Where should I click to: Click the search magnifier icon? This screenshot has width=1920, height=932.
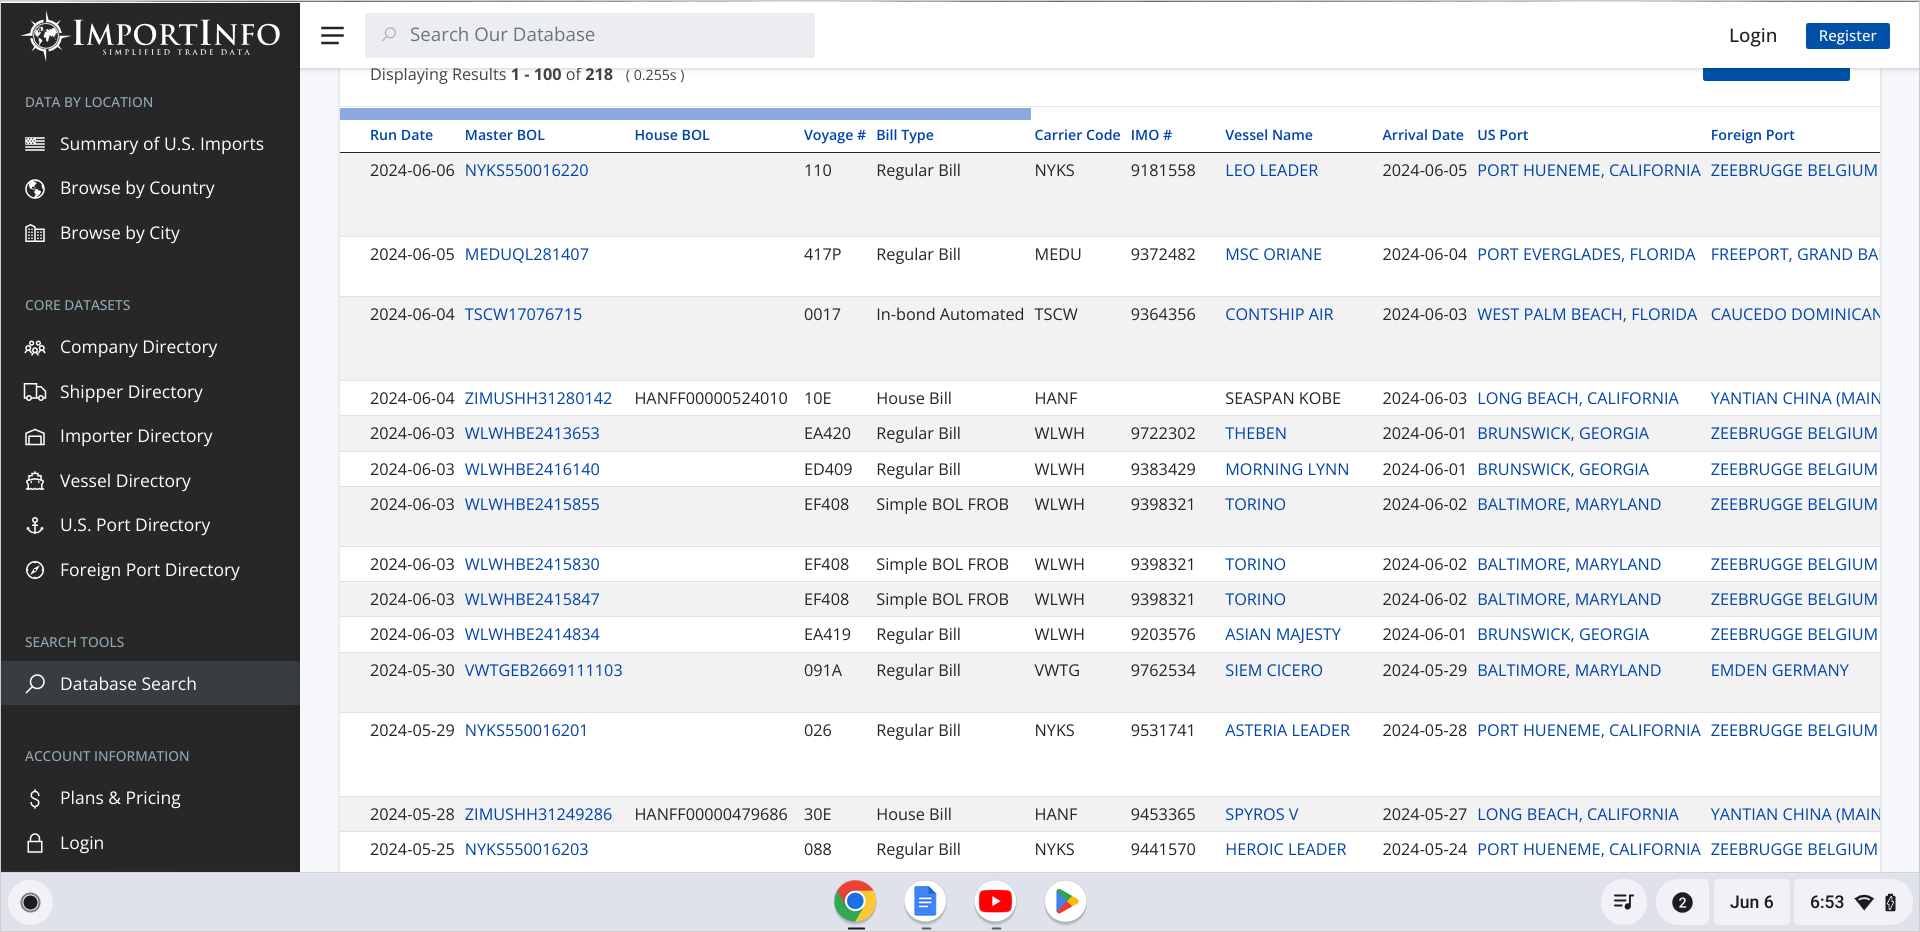(x=389, y=35)
